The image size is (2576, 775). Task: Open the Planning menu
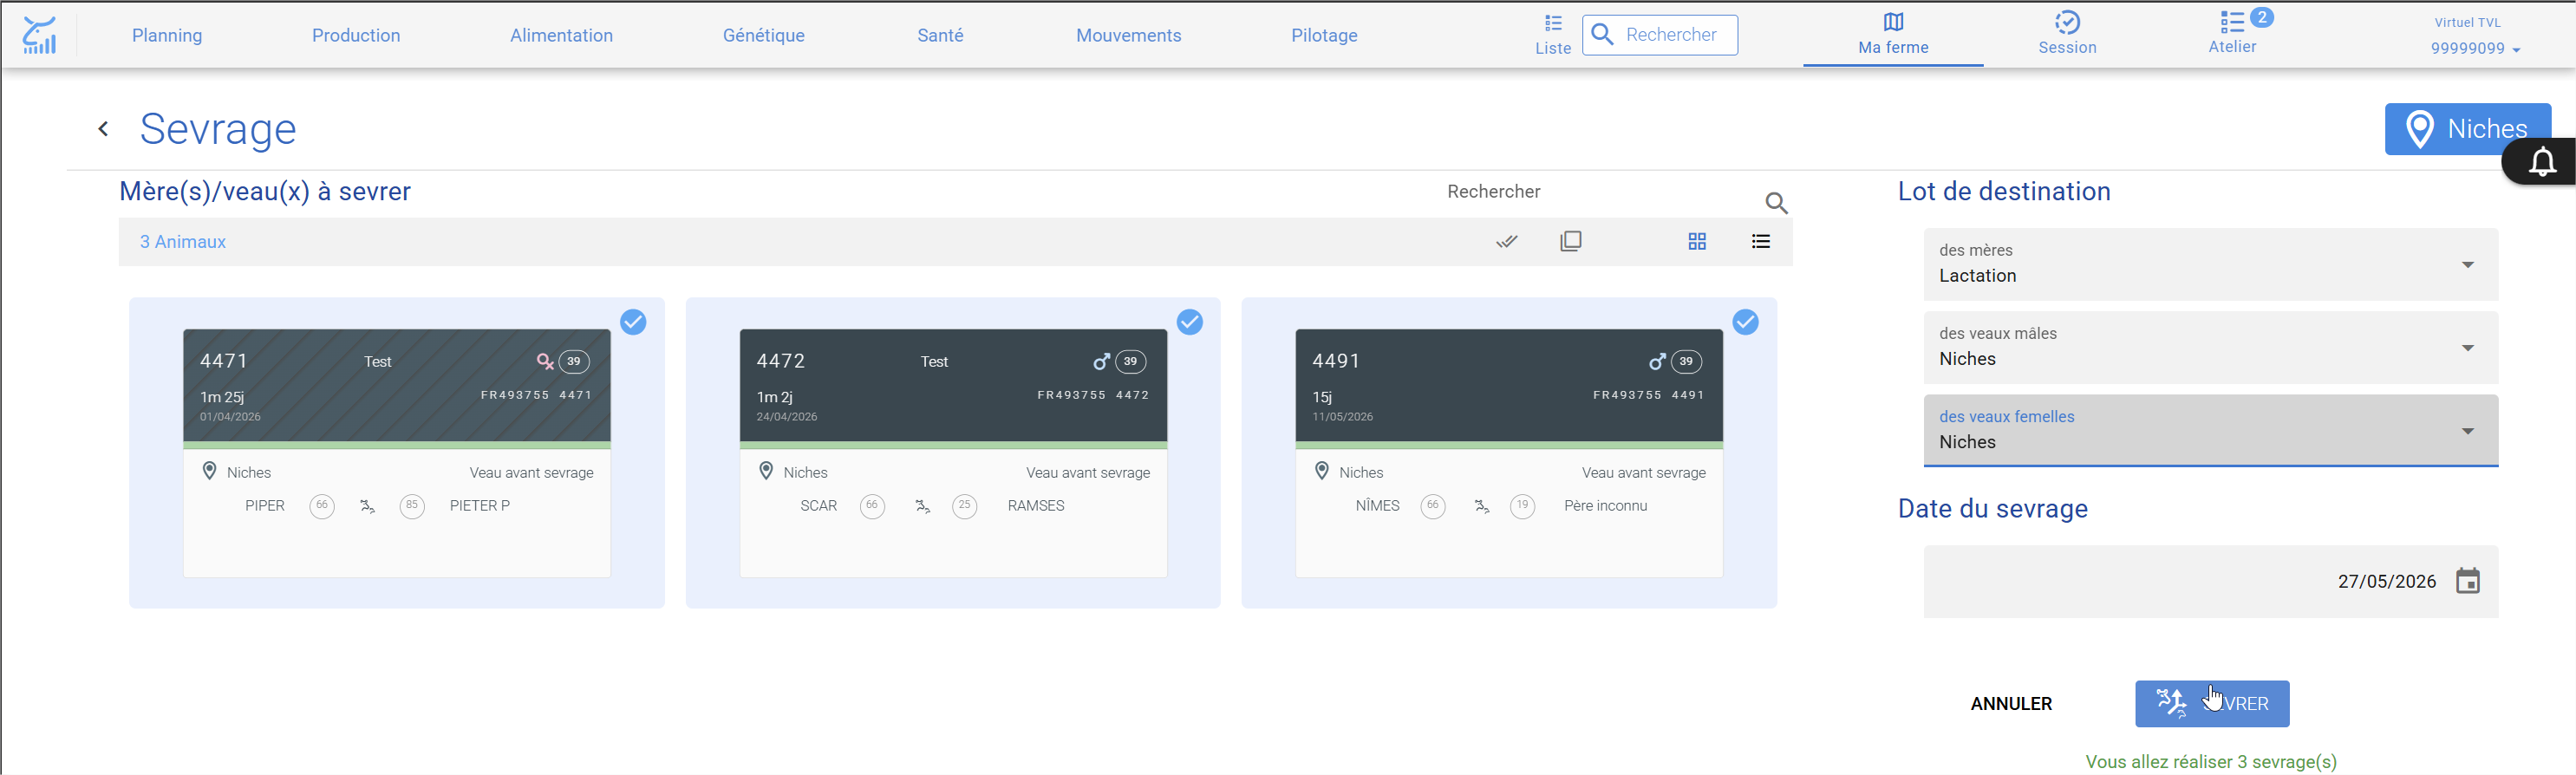pos(167,35)
